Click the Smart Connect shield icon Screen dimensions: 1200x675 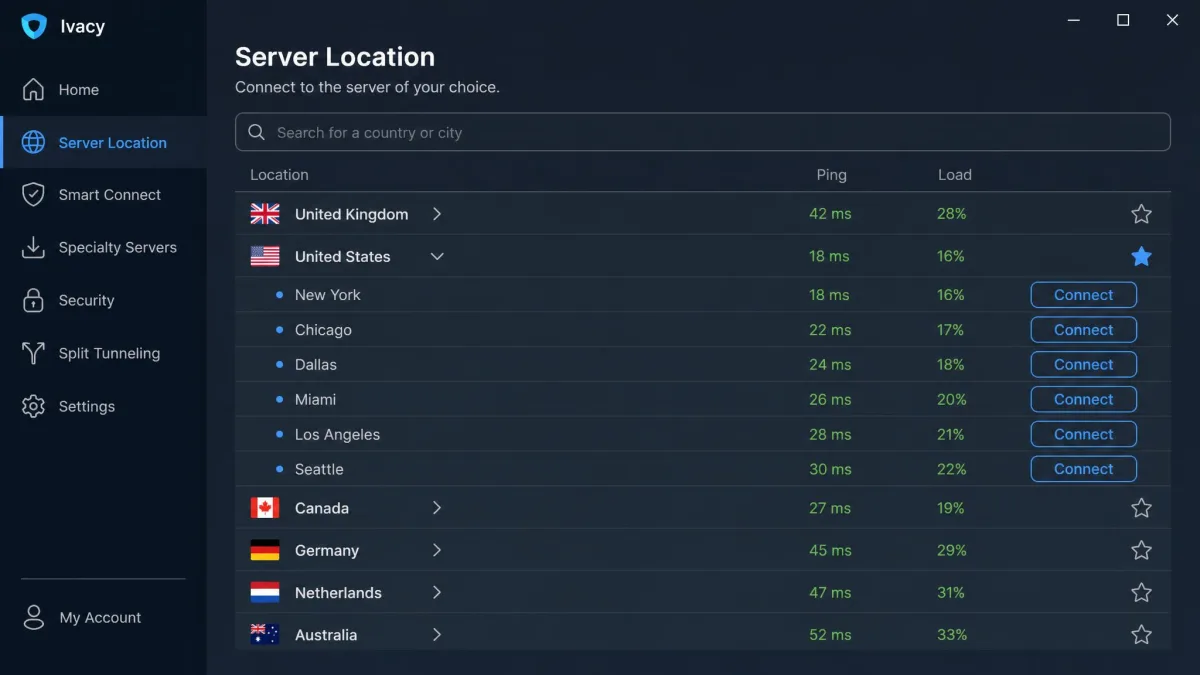tap(33, 195)
